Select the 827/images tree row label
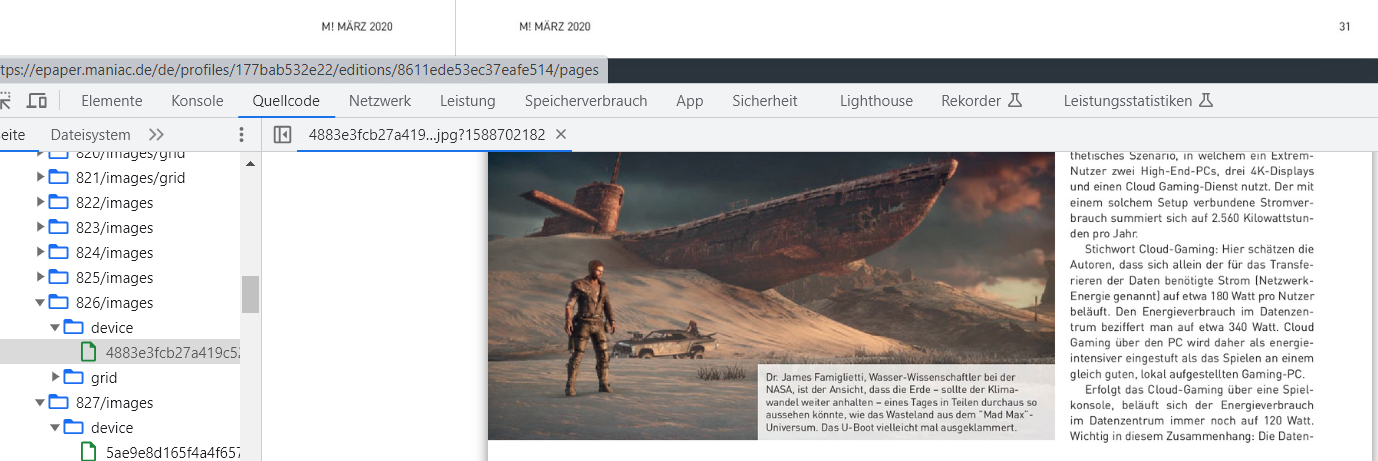 114,402
